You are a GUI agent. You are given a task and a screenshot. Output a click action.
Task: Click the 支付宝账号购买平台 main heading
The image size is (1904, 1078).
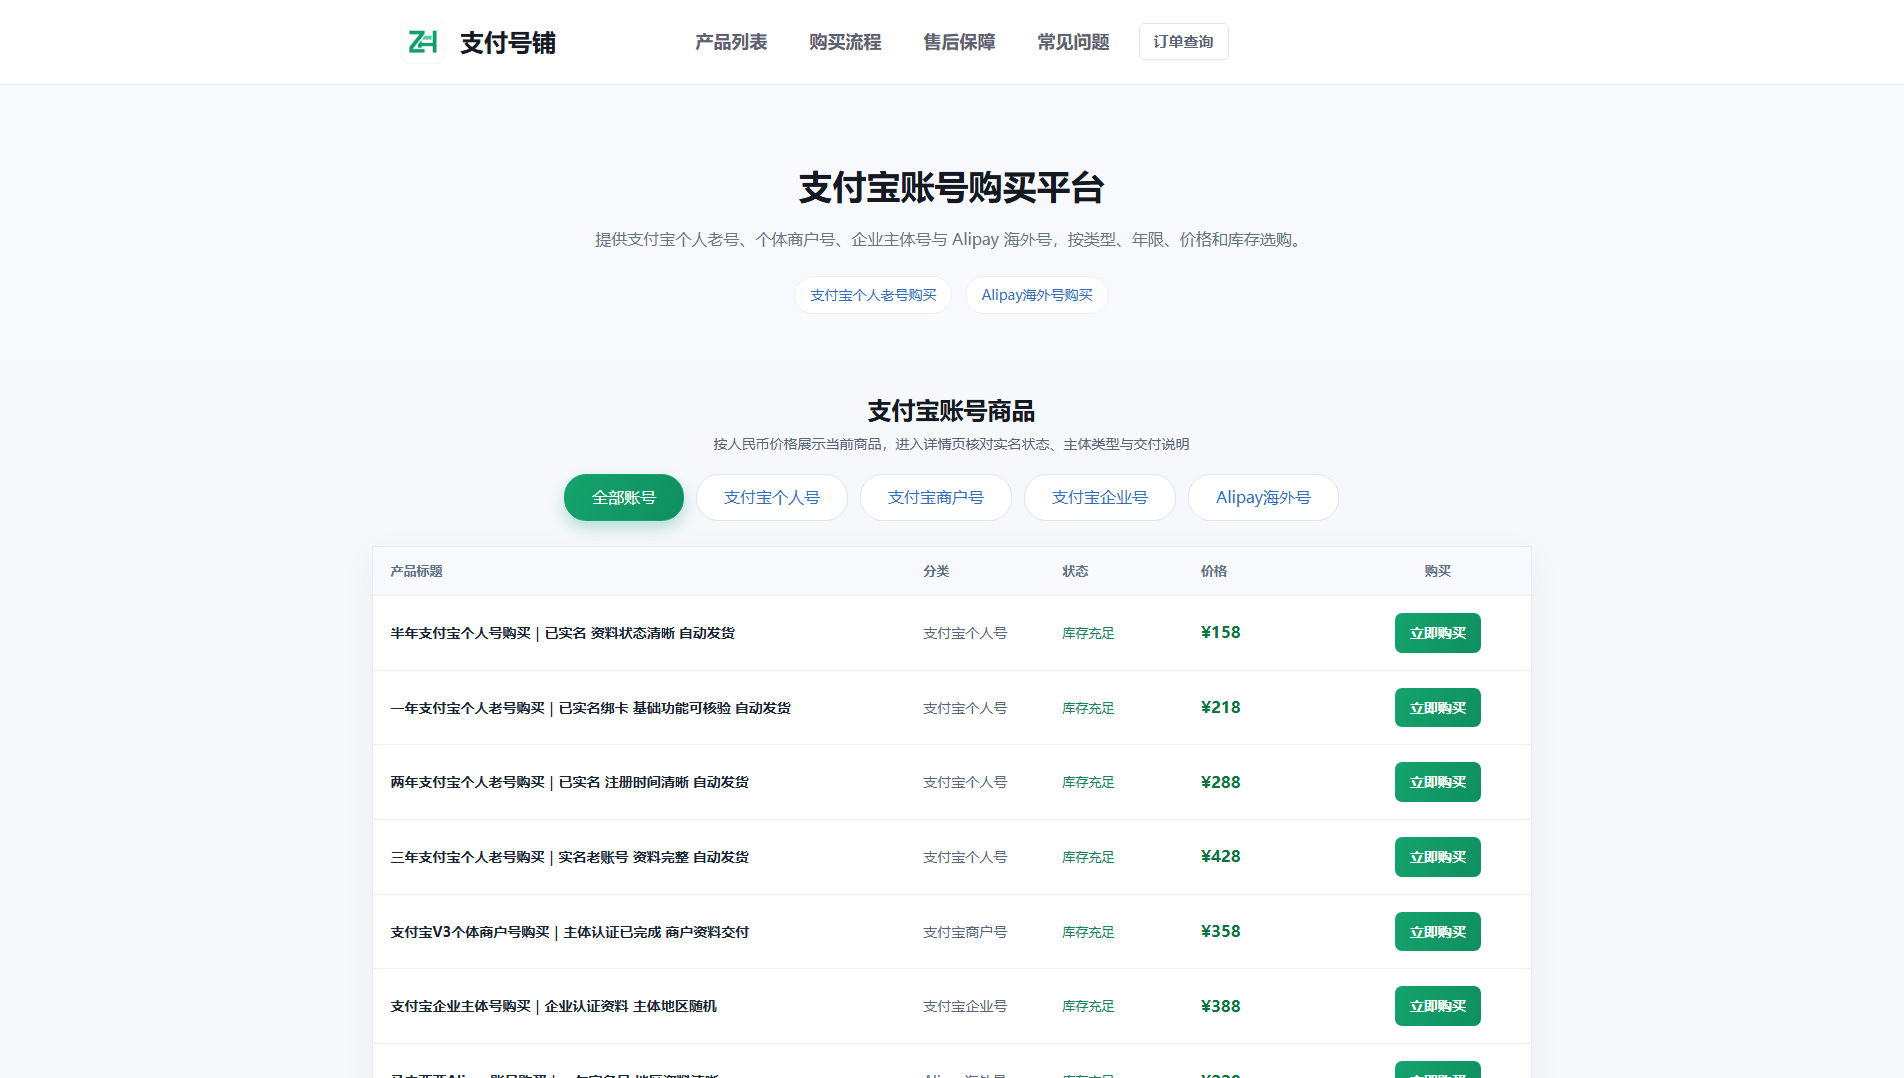[x=951, y=188]
